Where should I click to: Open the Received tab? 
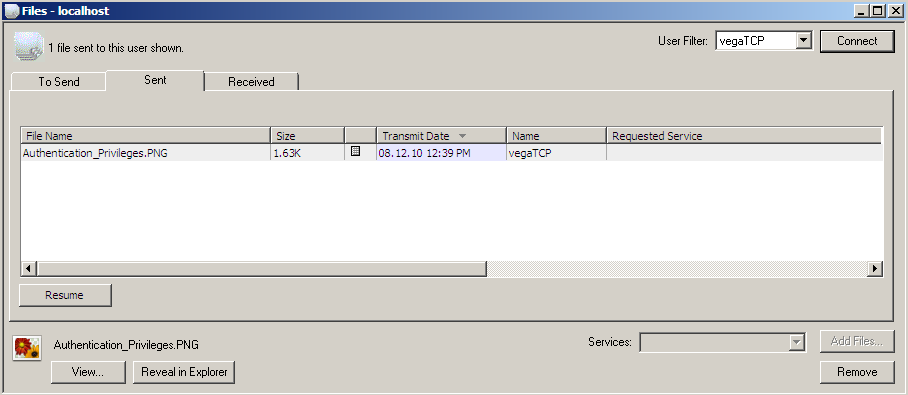pos(251,82)
